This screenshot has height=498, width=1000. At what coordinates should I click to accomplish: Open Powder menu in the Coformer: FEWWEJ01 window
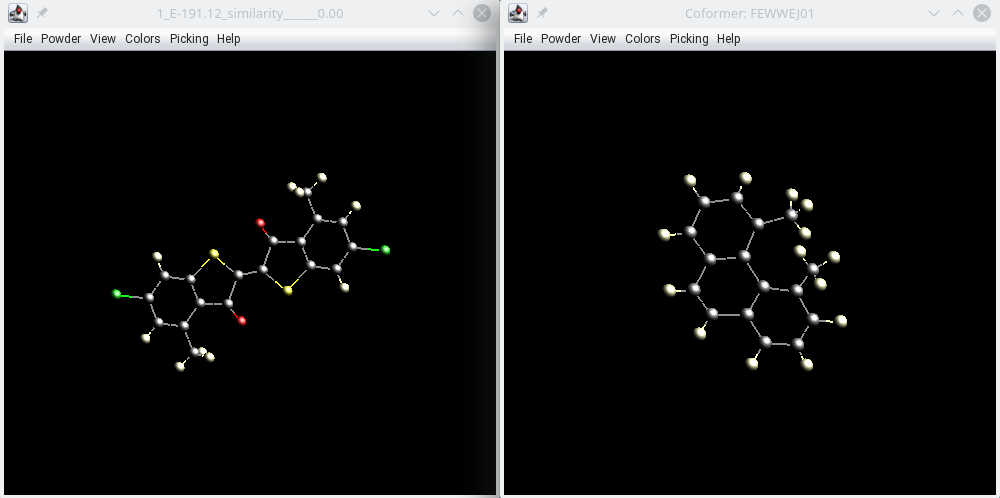point(561,39)
